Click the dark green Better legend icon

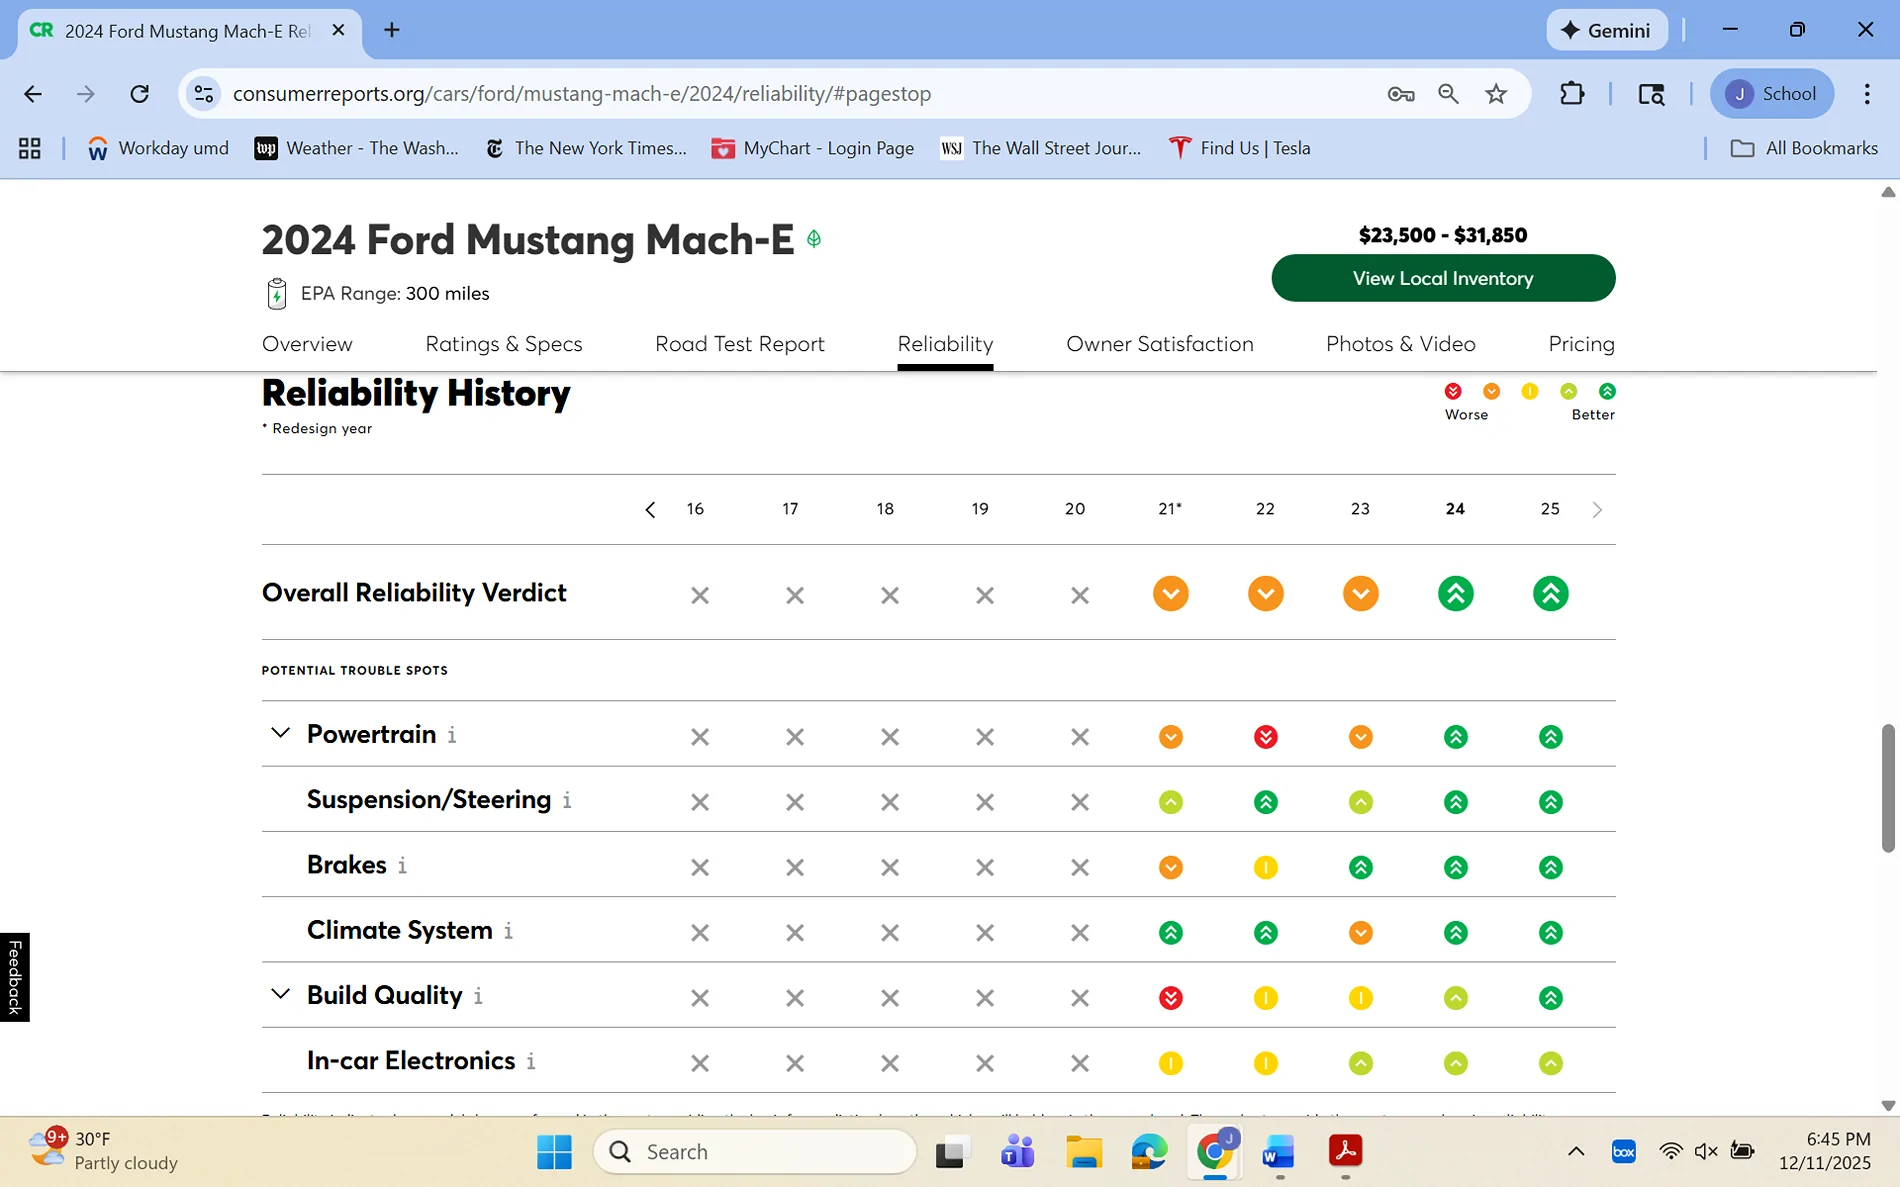click(1606, 391)
